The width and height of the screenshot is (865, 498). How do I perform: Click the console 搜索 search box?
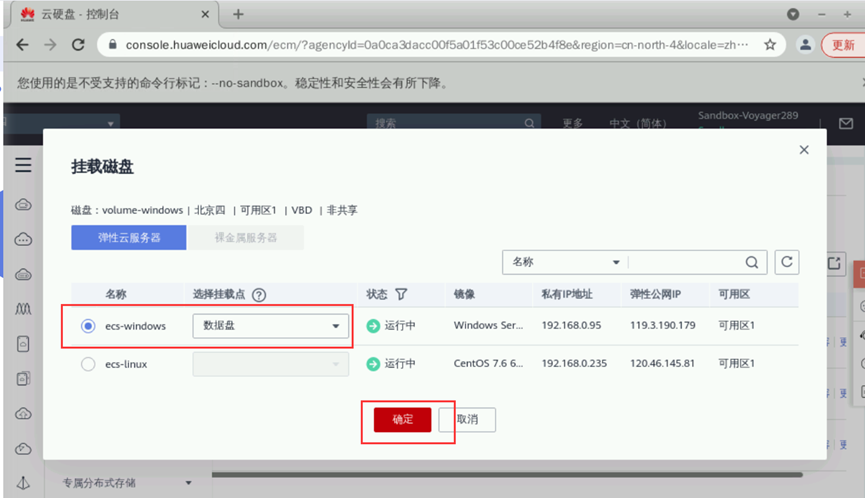453,123
